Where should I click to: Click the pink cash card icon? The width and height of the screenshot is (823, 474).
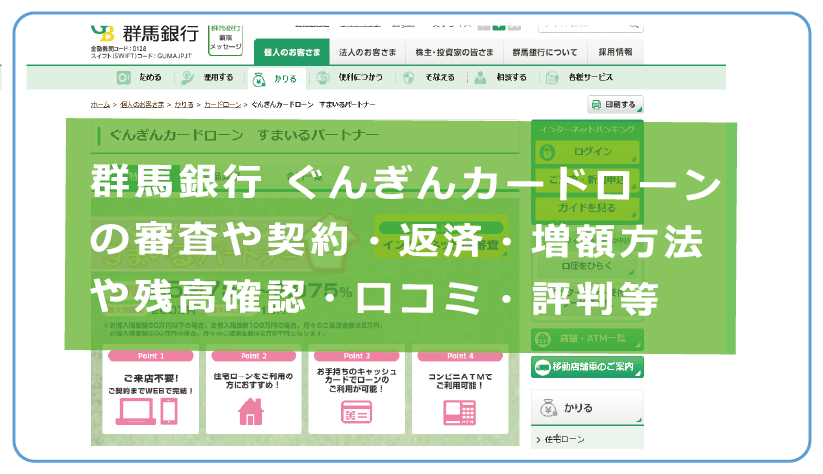(x=356, y=412)
